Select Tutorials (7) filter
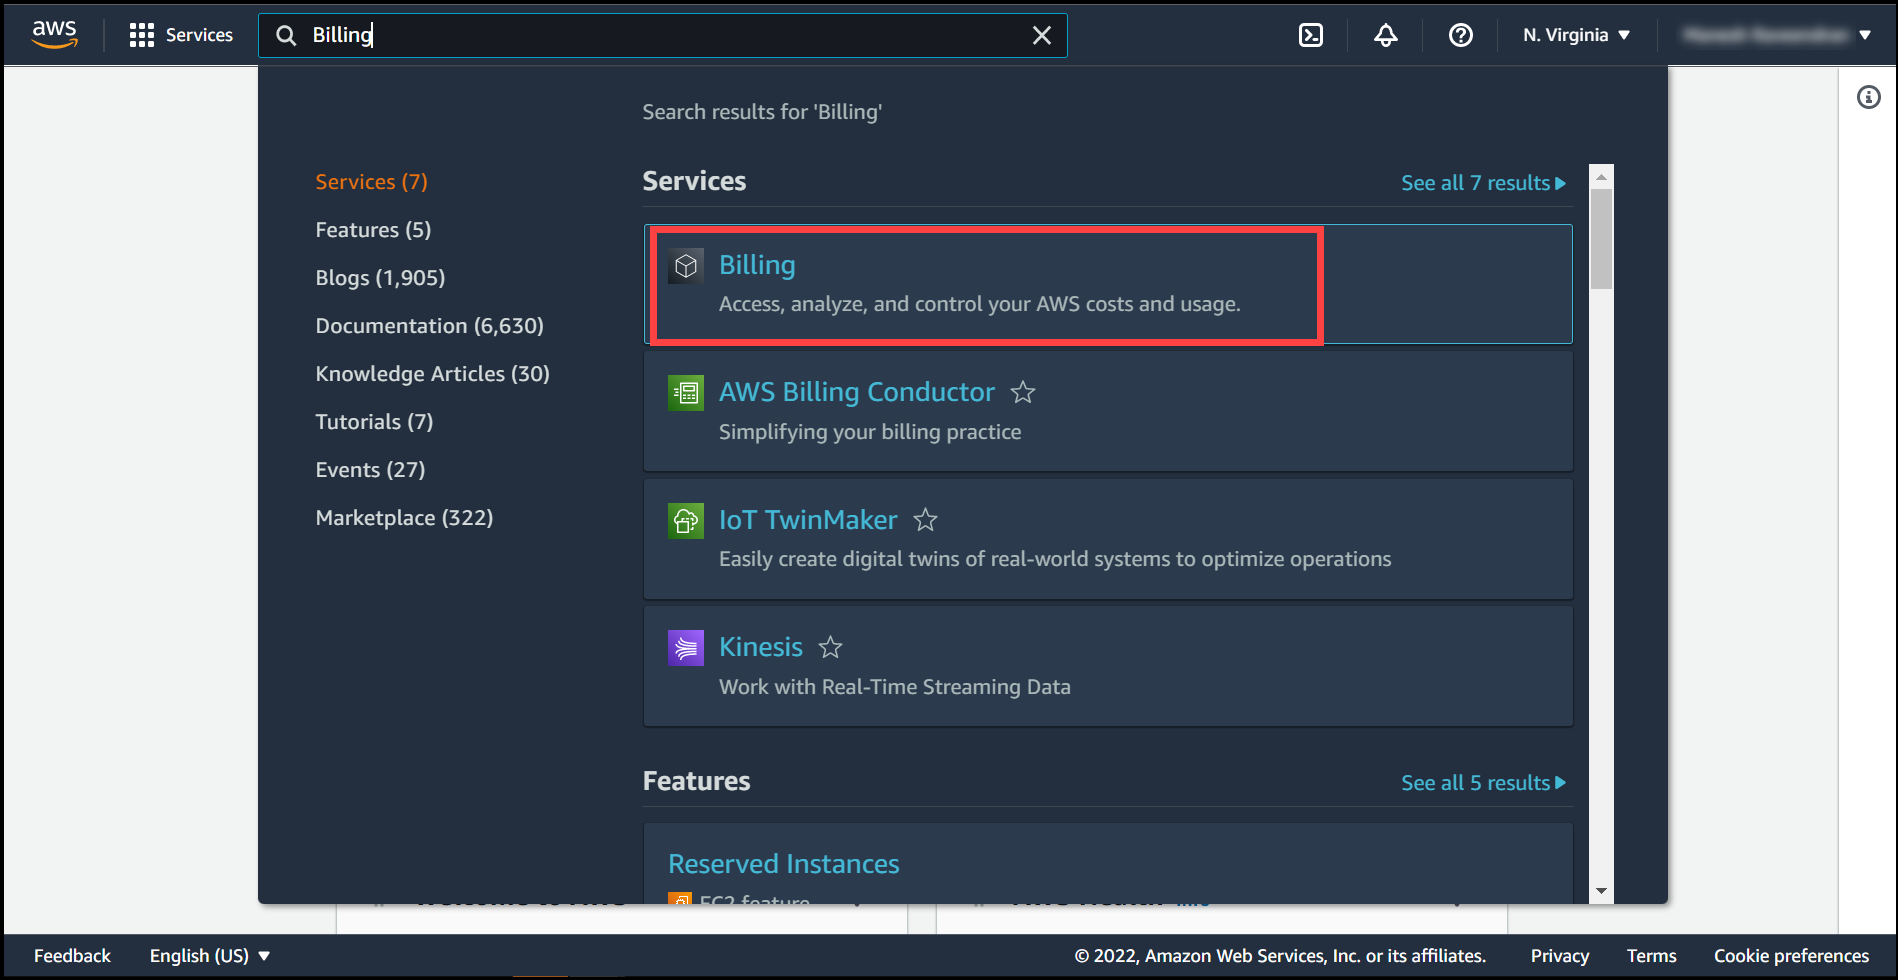 (x=375, y=422)
